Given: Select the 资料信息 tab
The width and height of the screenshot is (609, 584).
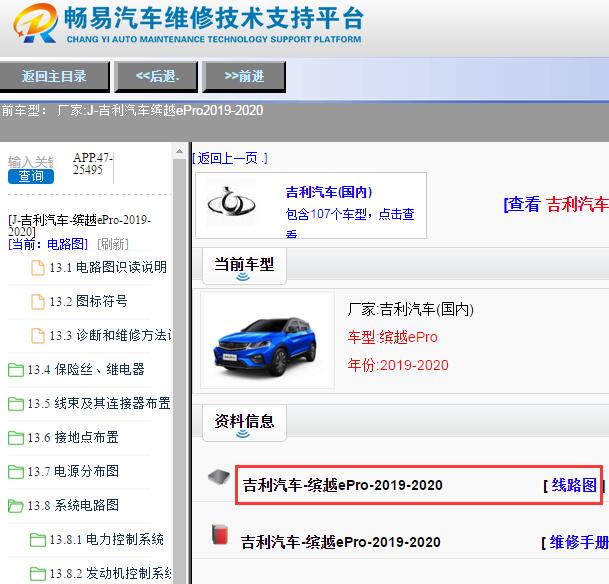Looking at the screenshot, I should (x=244, y=422).
